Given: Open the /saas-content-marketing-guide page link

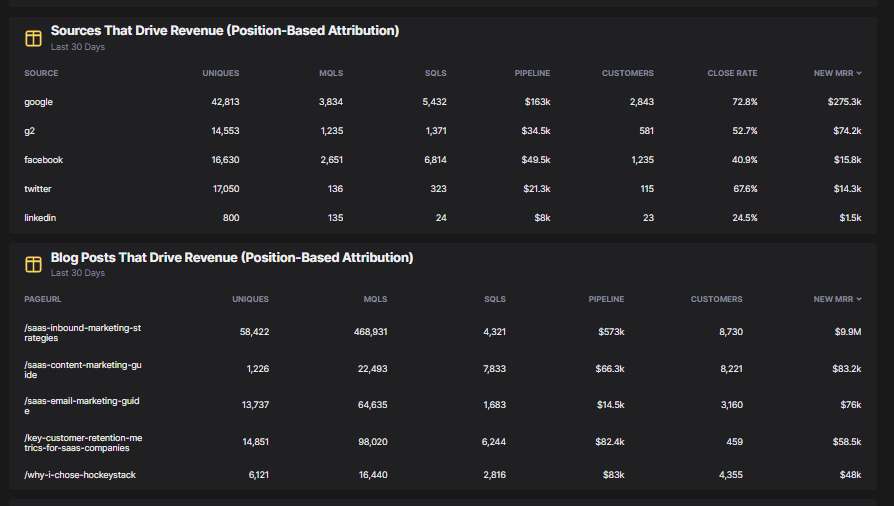Looking at the screenshot, I should coord(82,370).
